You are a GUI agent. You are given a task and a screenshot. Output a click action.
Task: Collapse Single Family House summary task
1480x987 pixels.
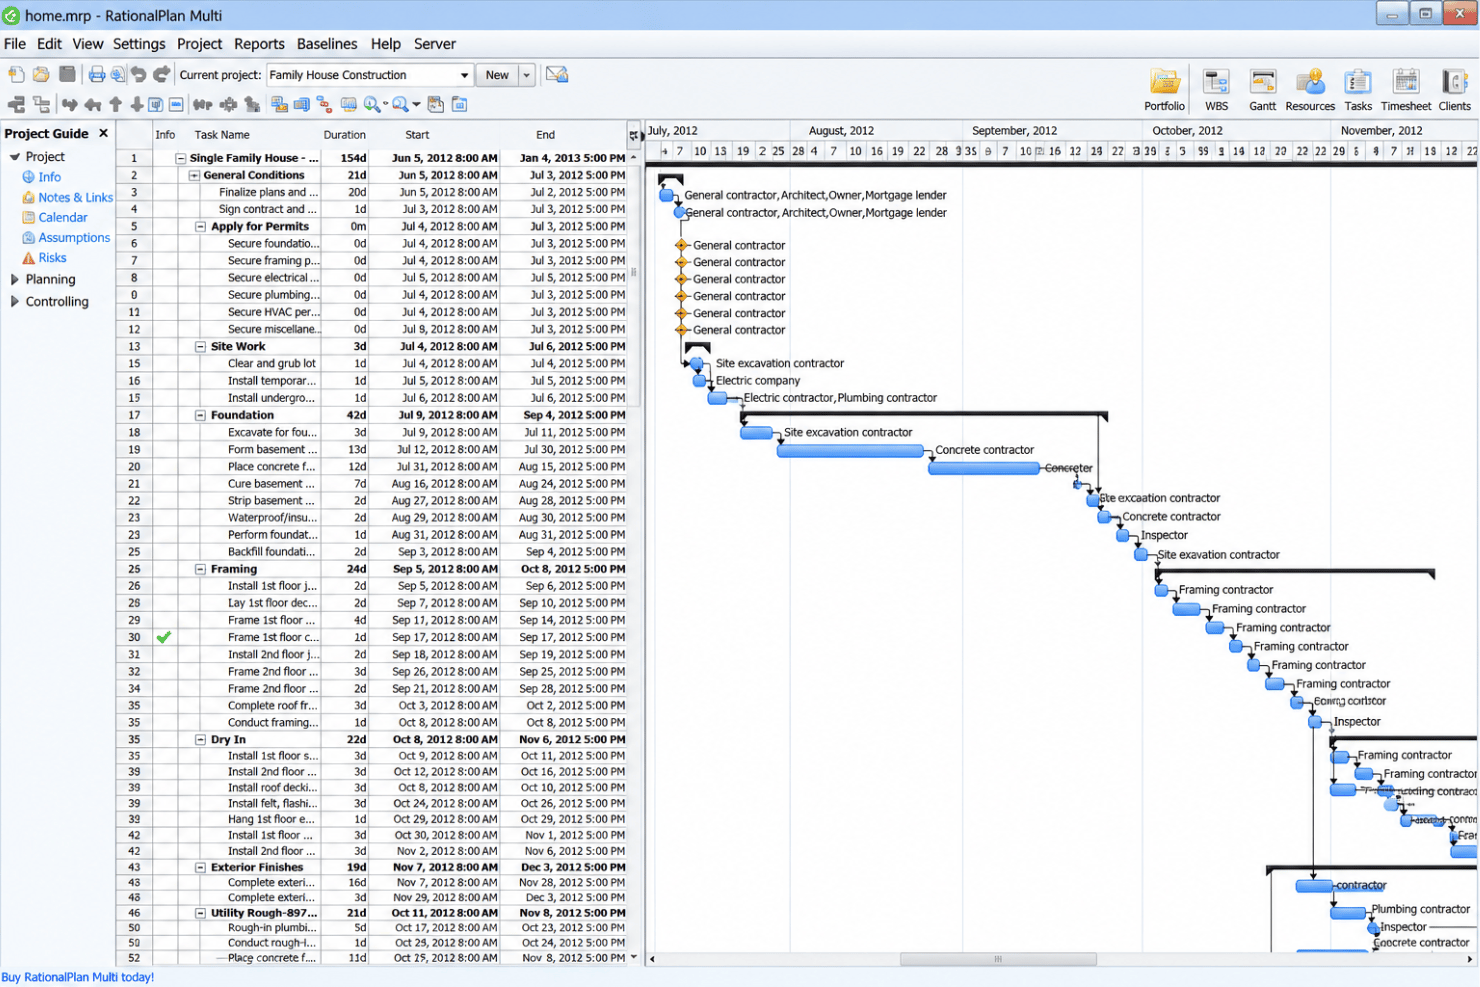point(181,158)
